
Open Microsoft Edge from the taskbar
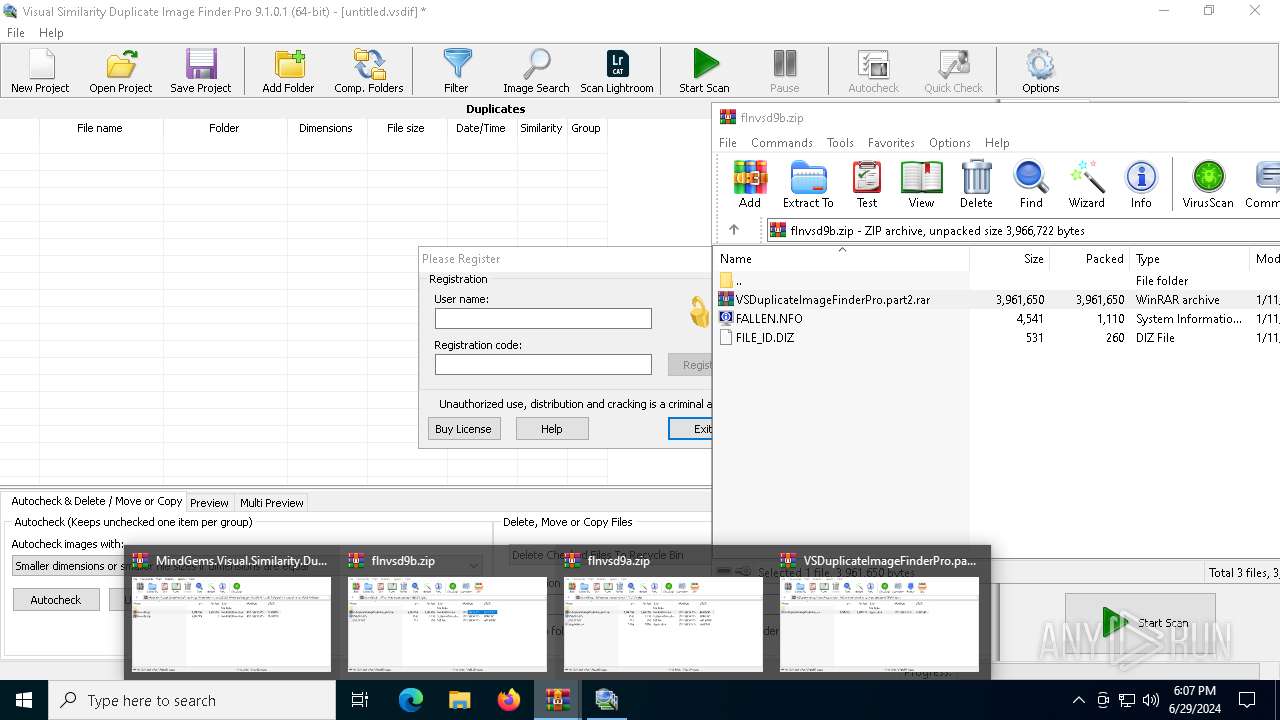tap(411, 700)
